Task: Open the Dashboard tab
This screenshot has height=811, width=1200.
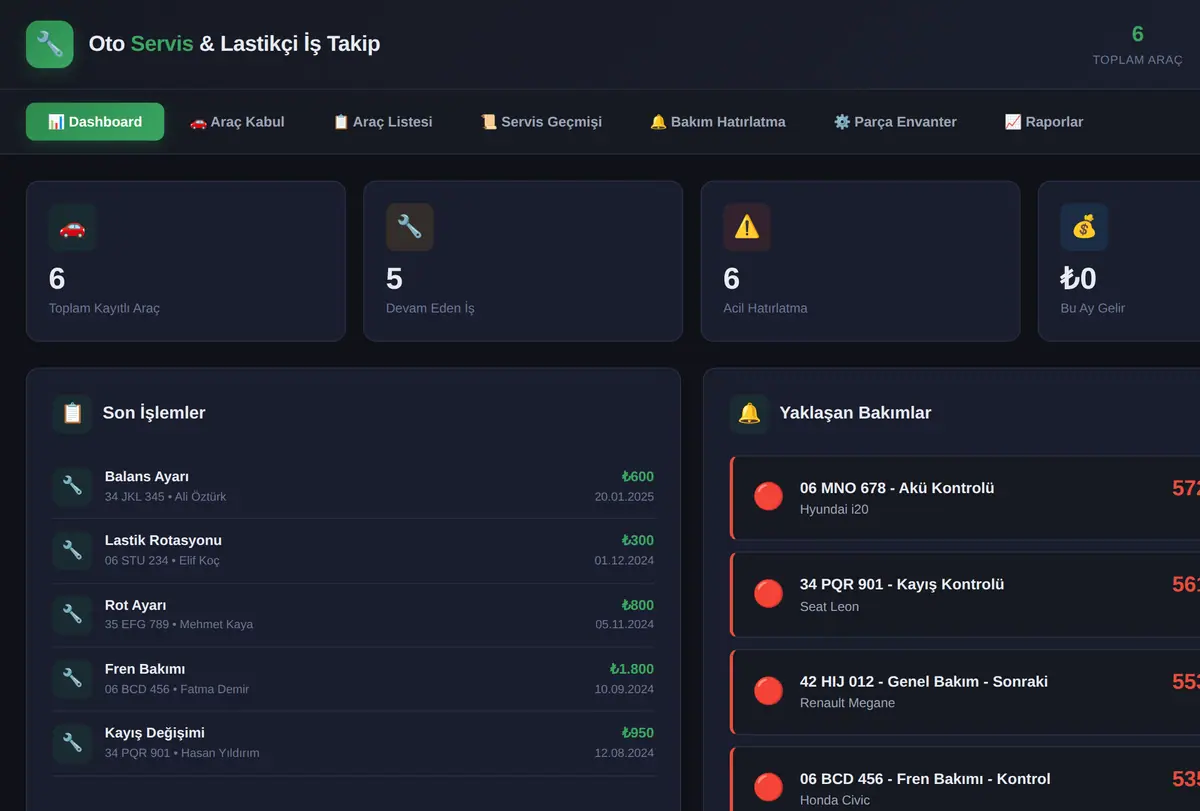Action: 95,122
